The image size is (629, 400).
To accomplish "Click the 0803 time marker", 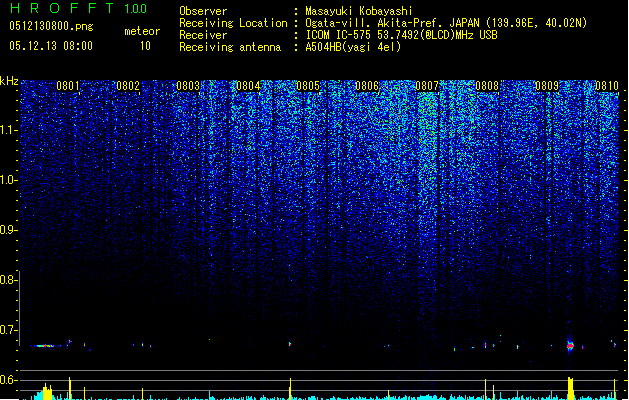I will [188, 86].
